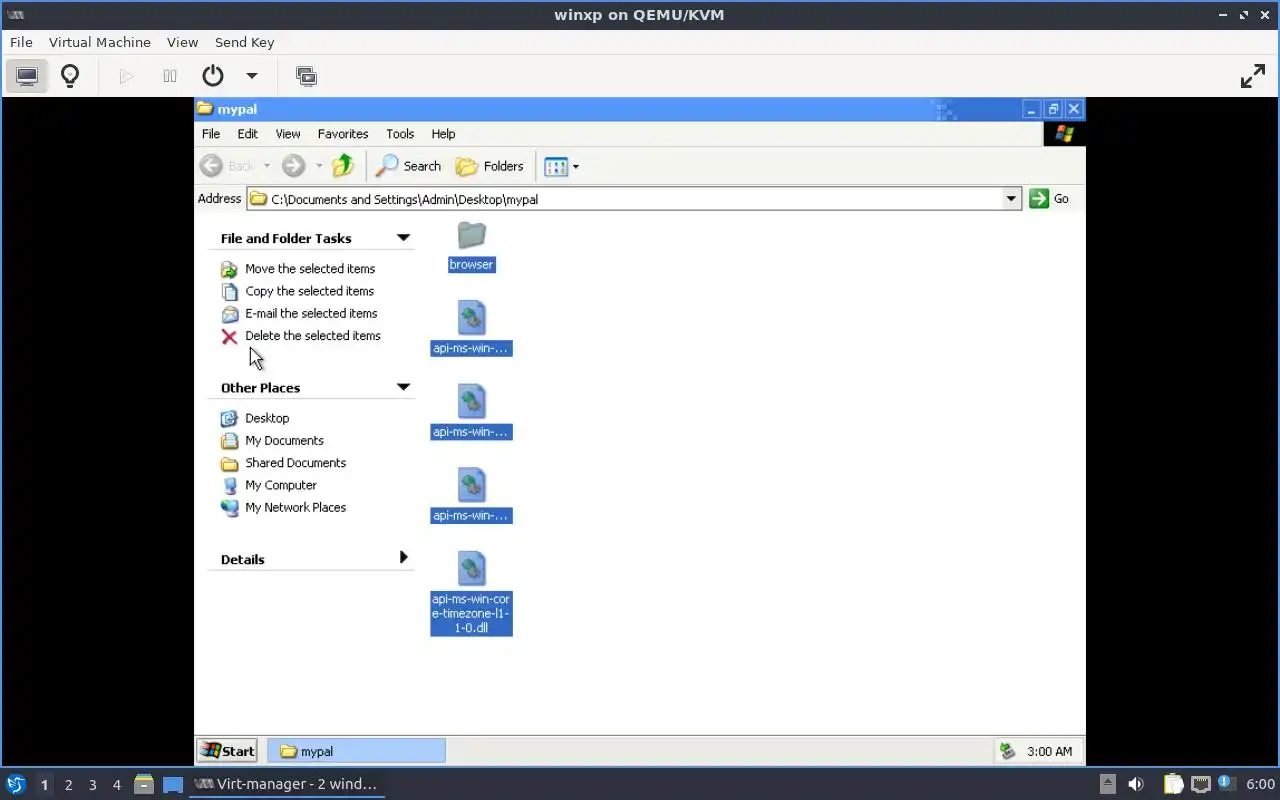Click the virt-manager graphical console monitor icon
Image resolution: width=1280 pixels, height=800 pixels.
[x=27, y=76]
